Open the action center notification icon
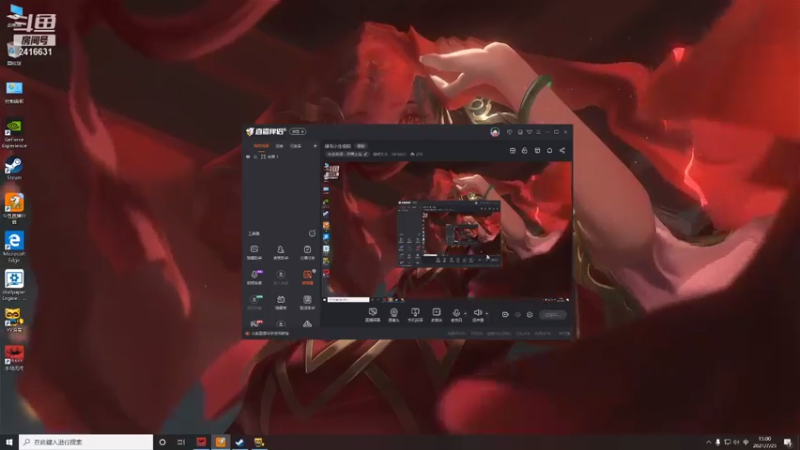This screenshot has width=800, height=450. click(788, 442)
